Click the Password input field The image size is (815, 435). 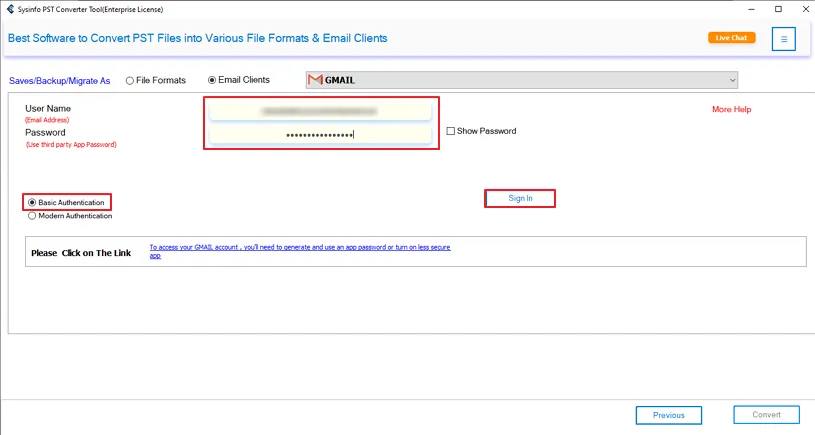tap(320, 135)
